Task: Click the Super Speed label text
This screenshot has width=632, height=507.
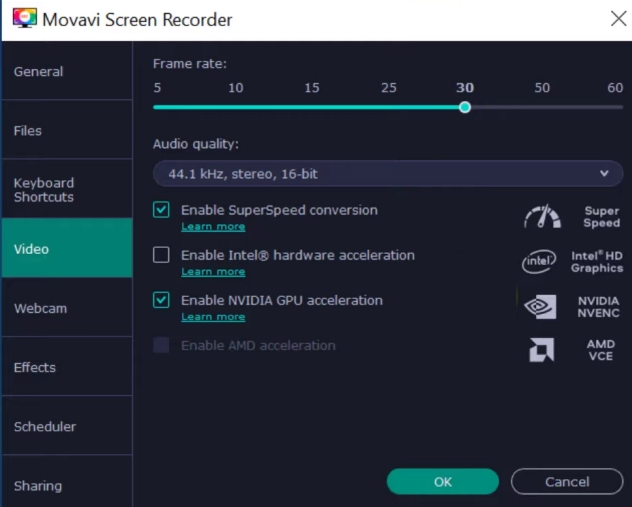Action: pyautogui.click(x=601, y=216)
